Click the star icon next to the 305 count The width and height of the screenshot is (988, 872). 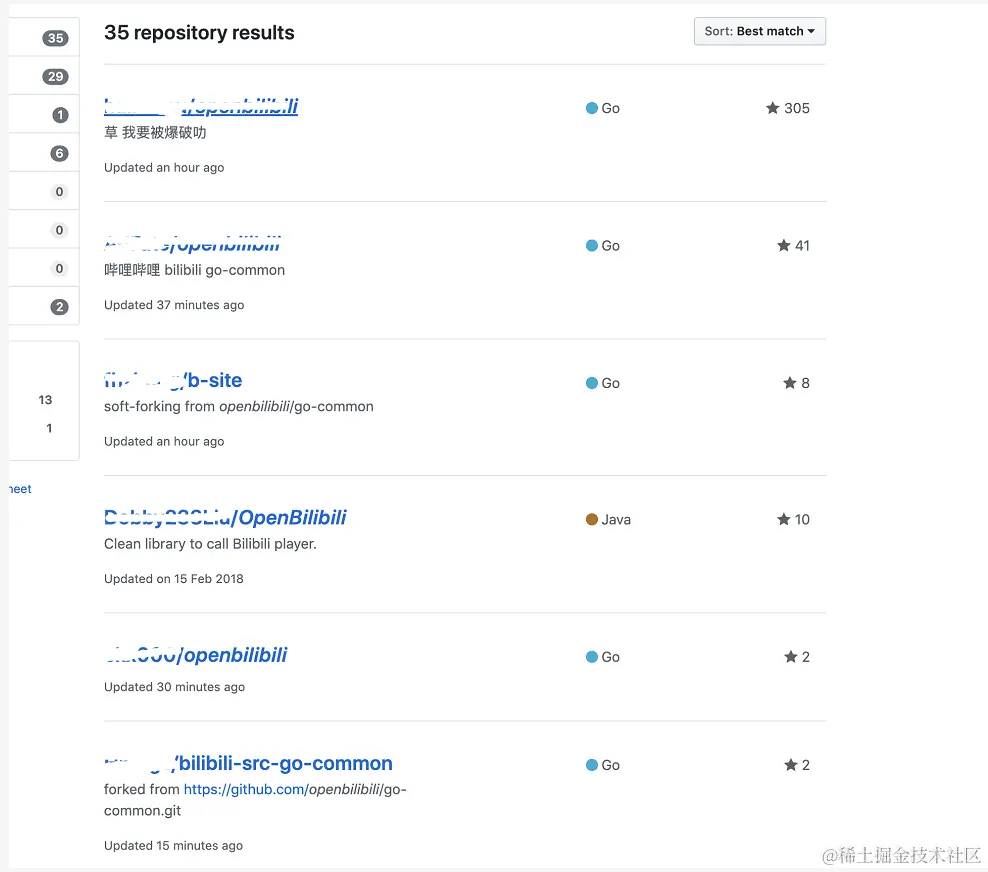770,108
